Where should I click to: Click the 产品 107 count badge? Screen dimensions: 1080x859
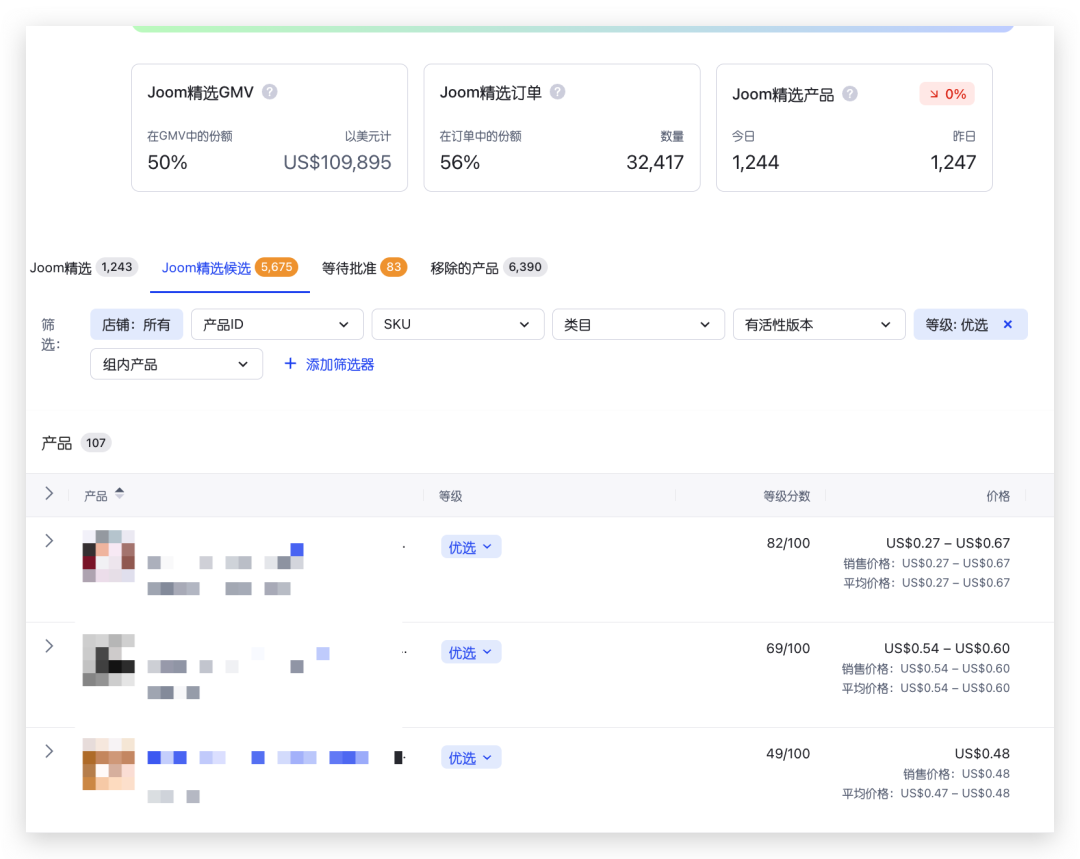click(x=96, y=443)
